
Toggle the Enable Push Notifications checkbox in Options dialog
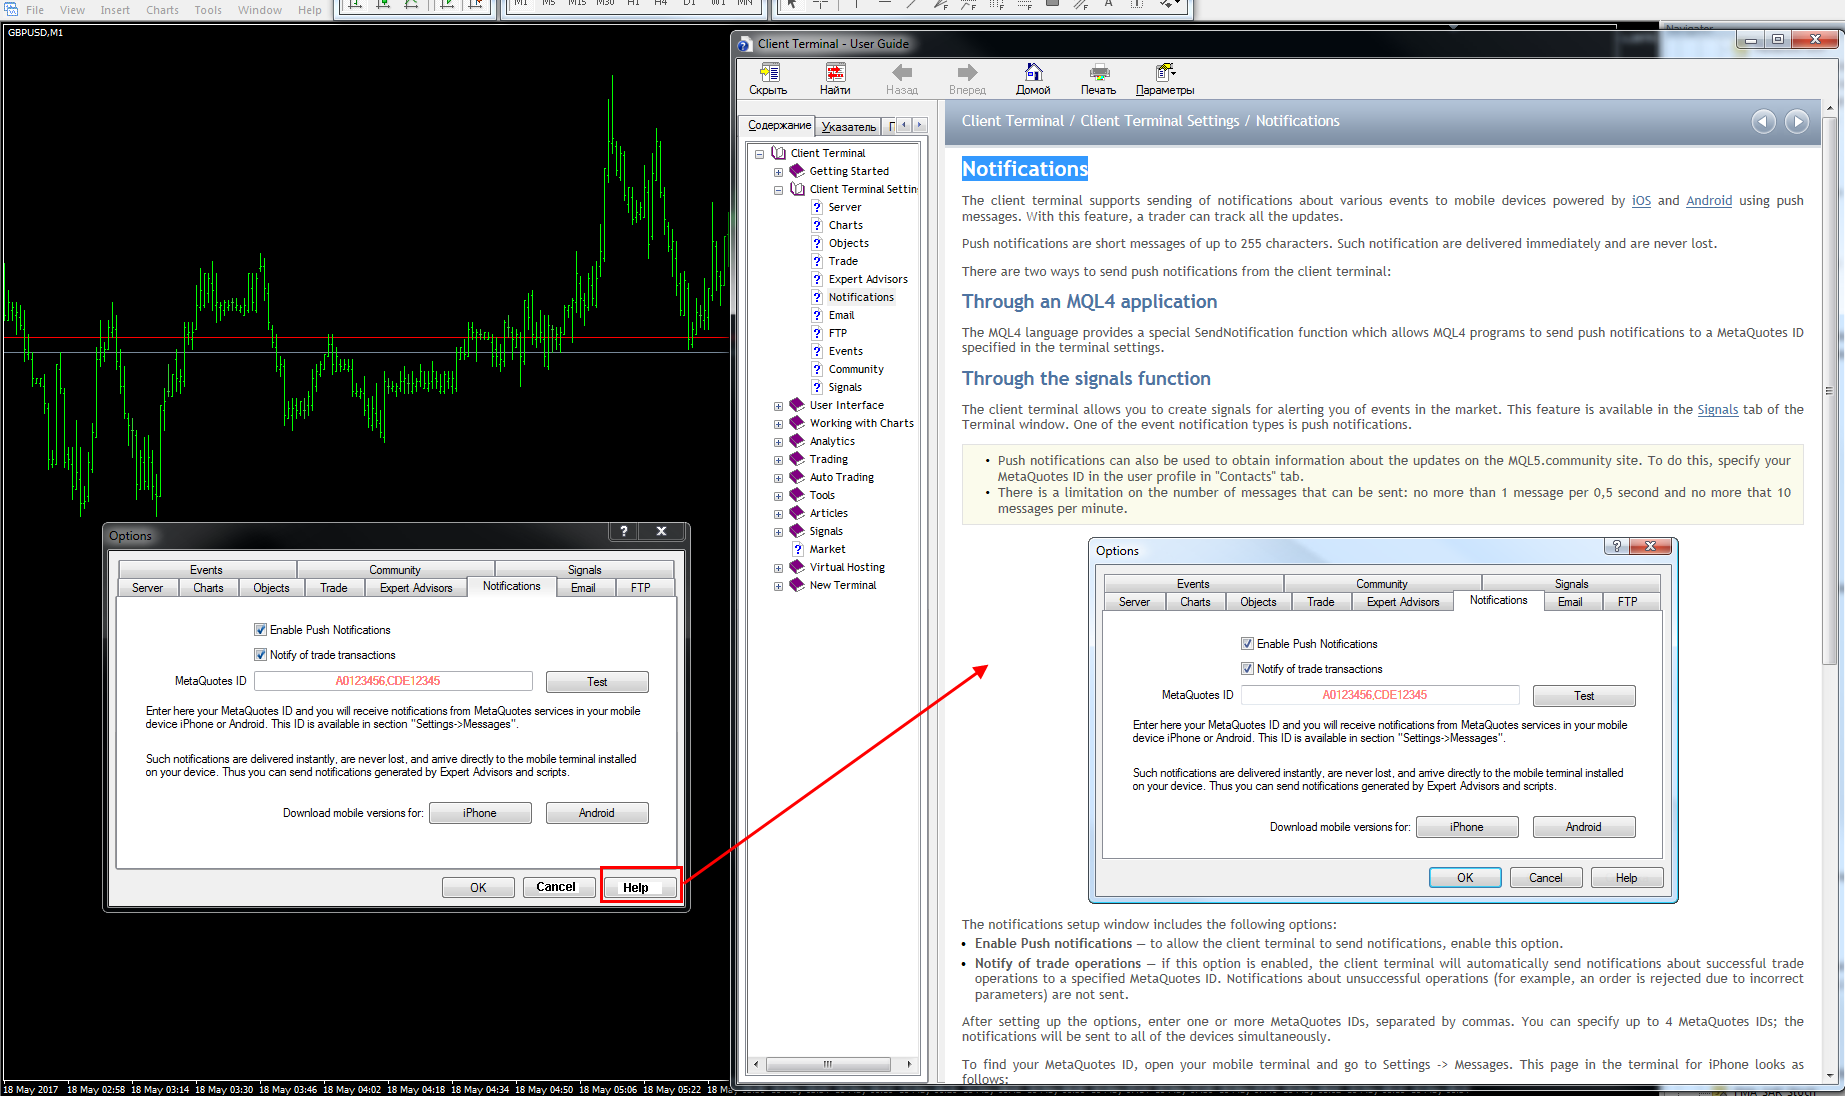(261, 630)
